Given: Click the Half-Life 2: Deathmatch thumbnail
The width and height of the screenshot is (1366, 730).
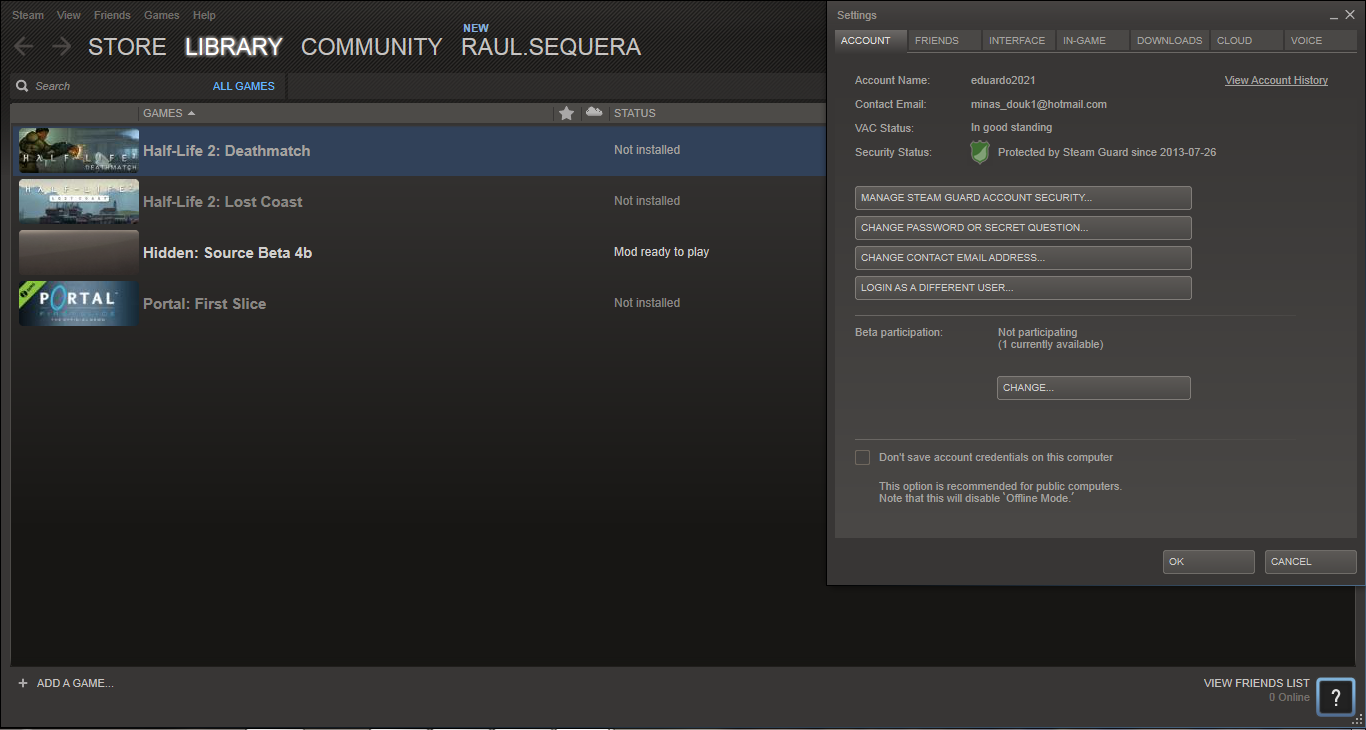Looking at the screenshot, I should click(x=79, y=151).
